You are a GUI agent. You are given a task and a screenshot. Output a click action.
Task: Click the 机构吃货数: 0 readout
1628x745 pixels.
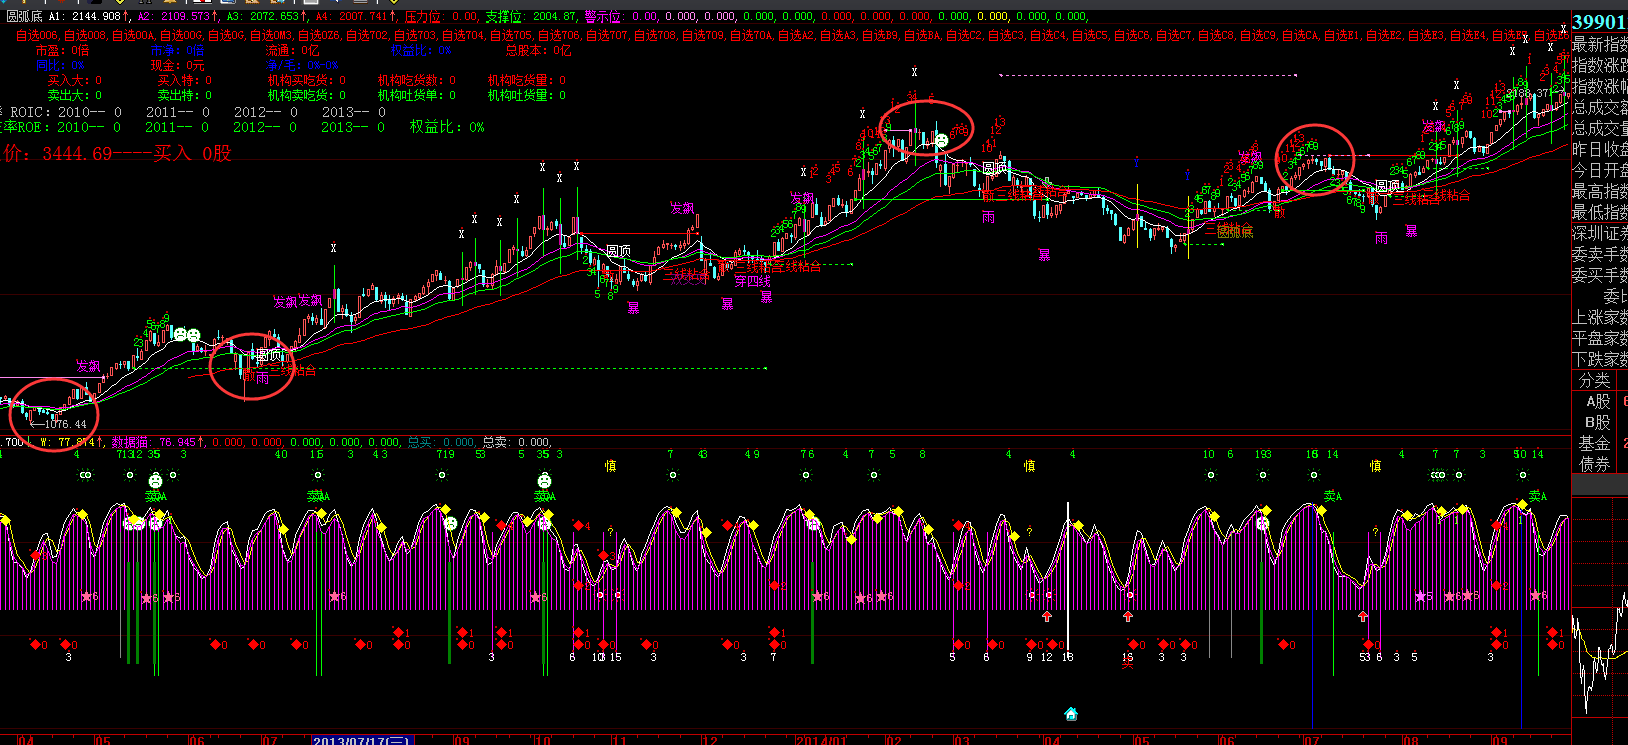pyautogui.click(x=417, y=80)
